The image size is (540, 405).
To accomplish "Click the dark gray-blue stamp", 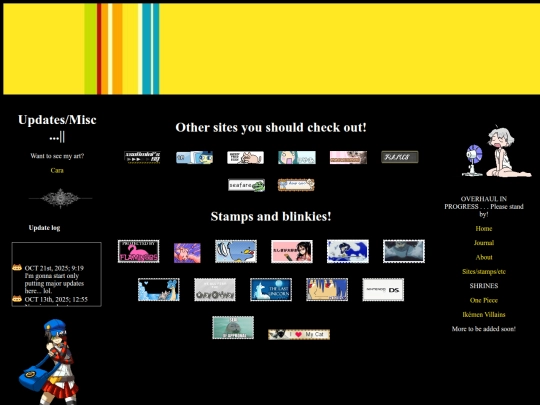I will click(404, 251).
